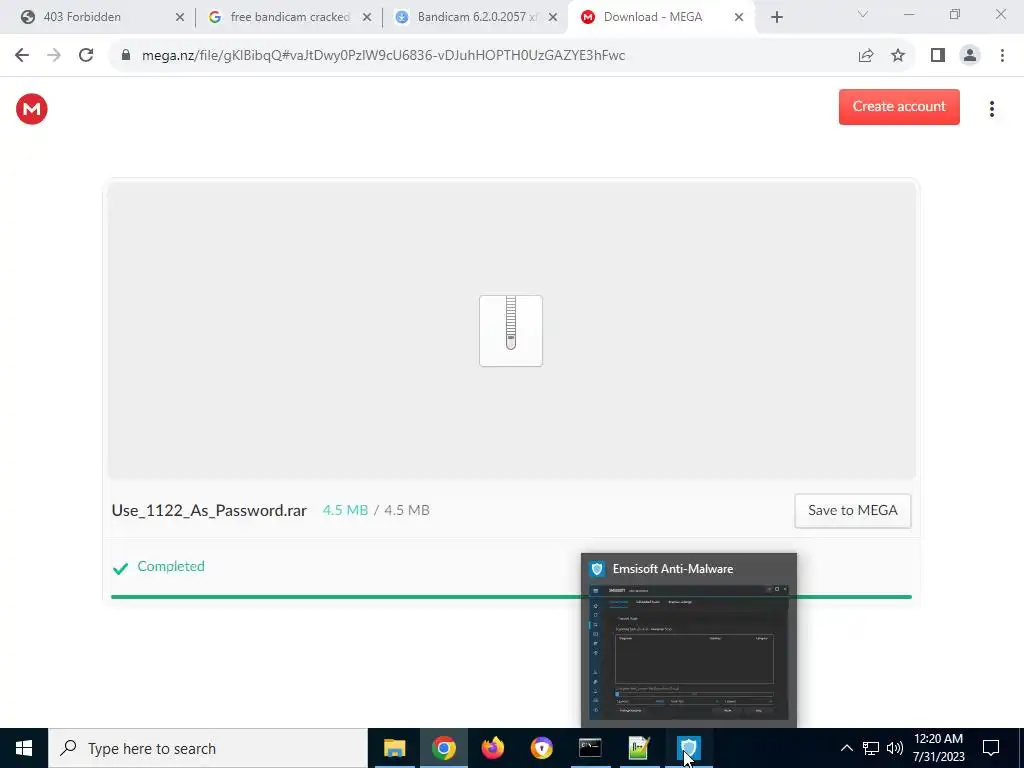Open Chrome profile avatar
Viewport: 1024px width, 768px height.
970,56
